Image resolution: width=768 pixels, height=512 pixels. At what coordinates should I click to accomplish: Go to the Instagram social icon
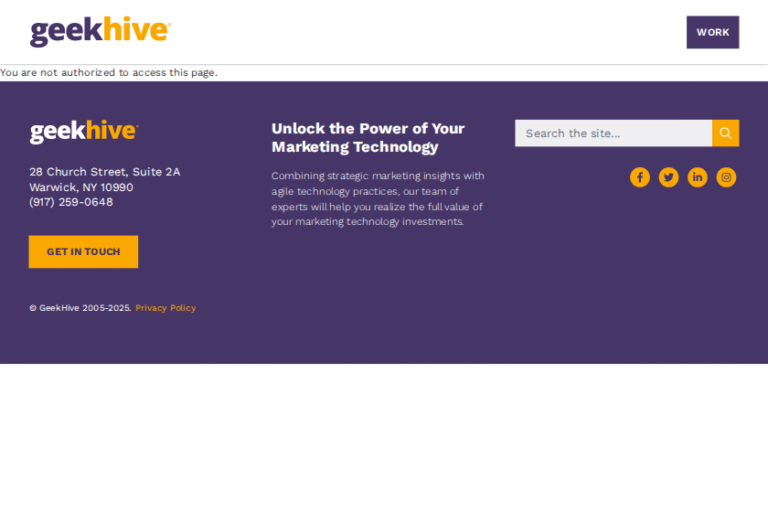(727, 177)
